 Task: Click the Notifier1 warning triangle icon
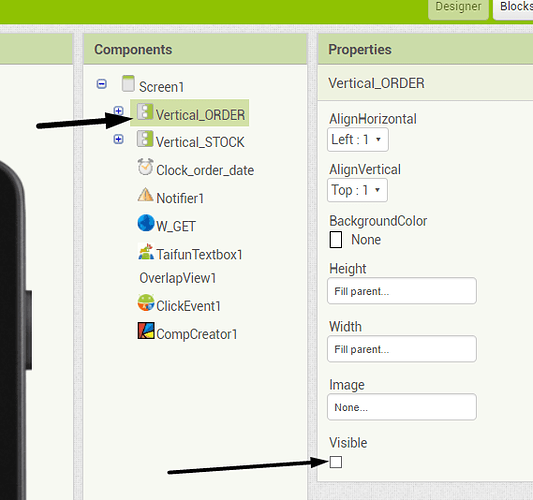(x=145, y=194)
